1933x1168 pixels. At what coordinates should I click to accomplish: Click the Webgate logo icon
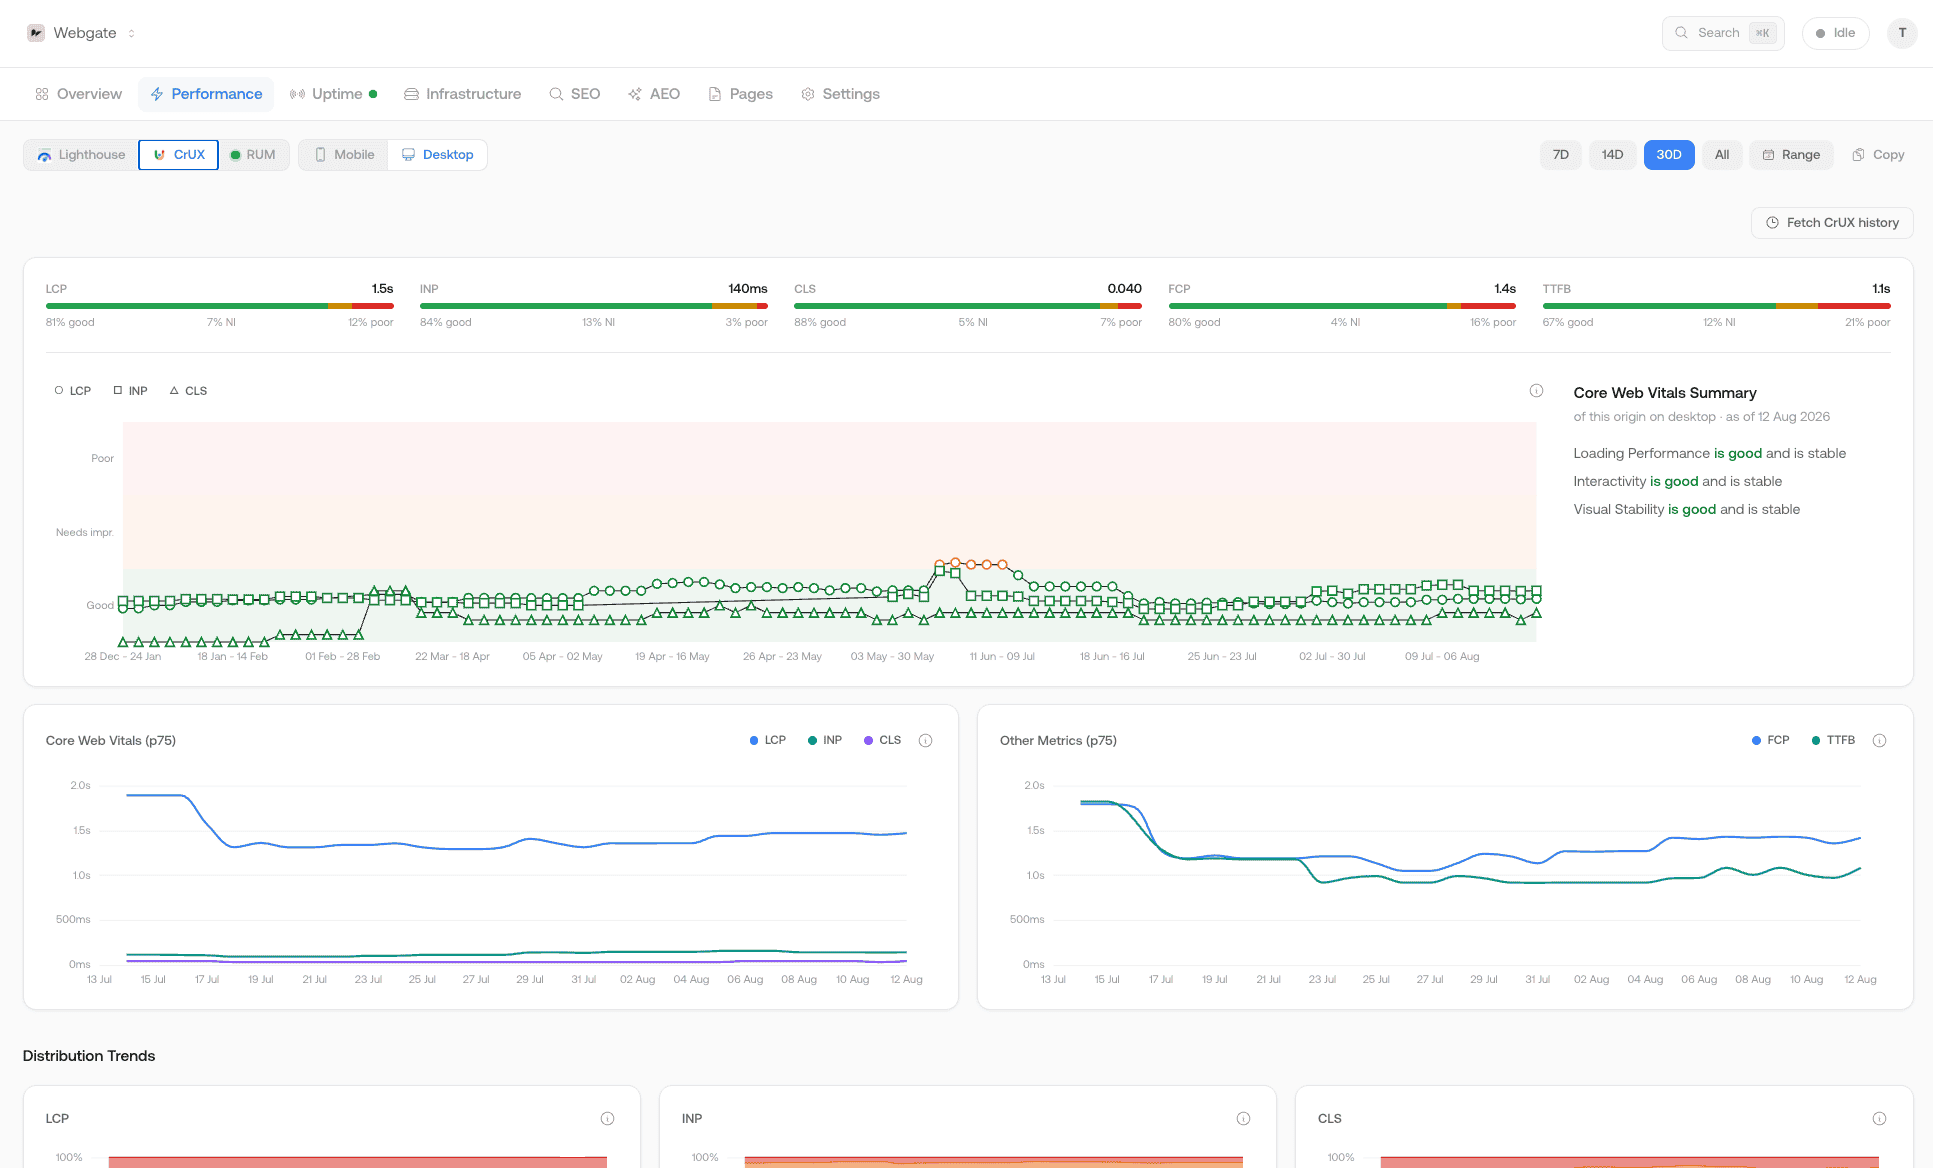pyautogui.click(x=36, y=33)
